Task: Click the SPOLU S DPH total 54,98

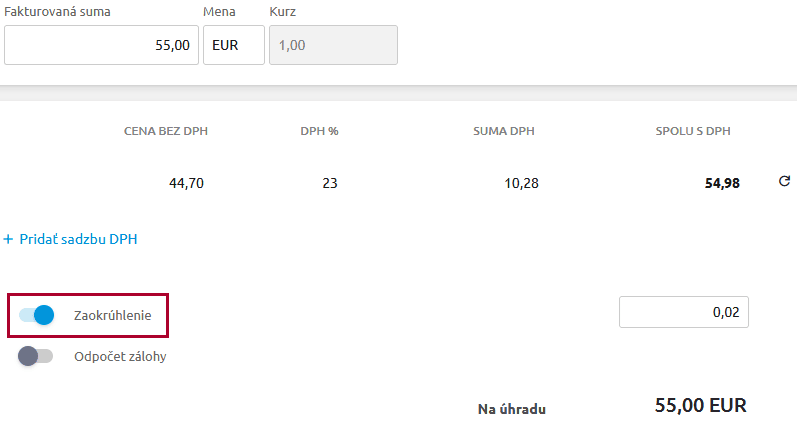Action: pyautogui.click(x=719, y=183)
